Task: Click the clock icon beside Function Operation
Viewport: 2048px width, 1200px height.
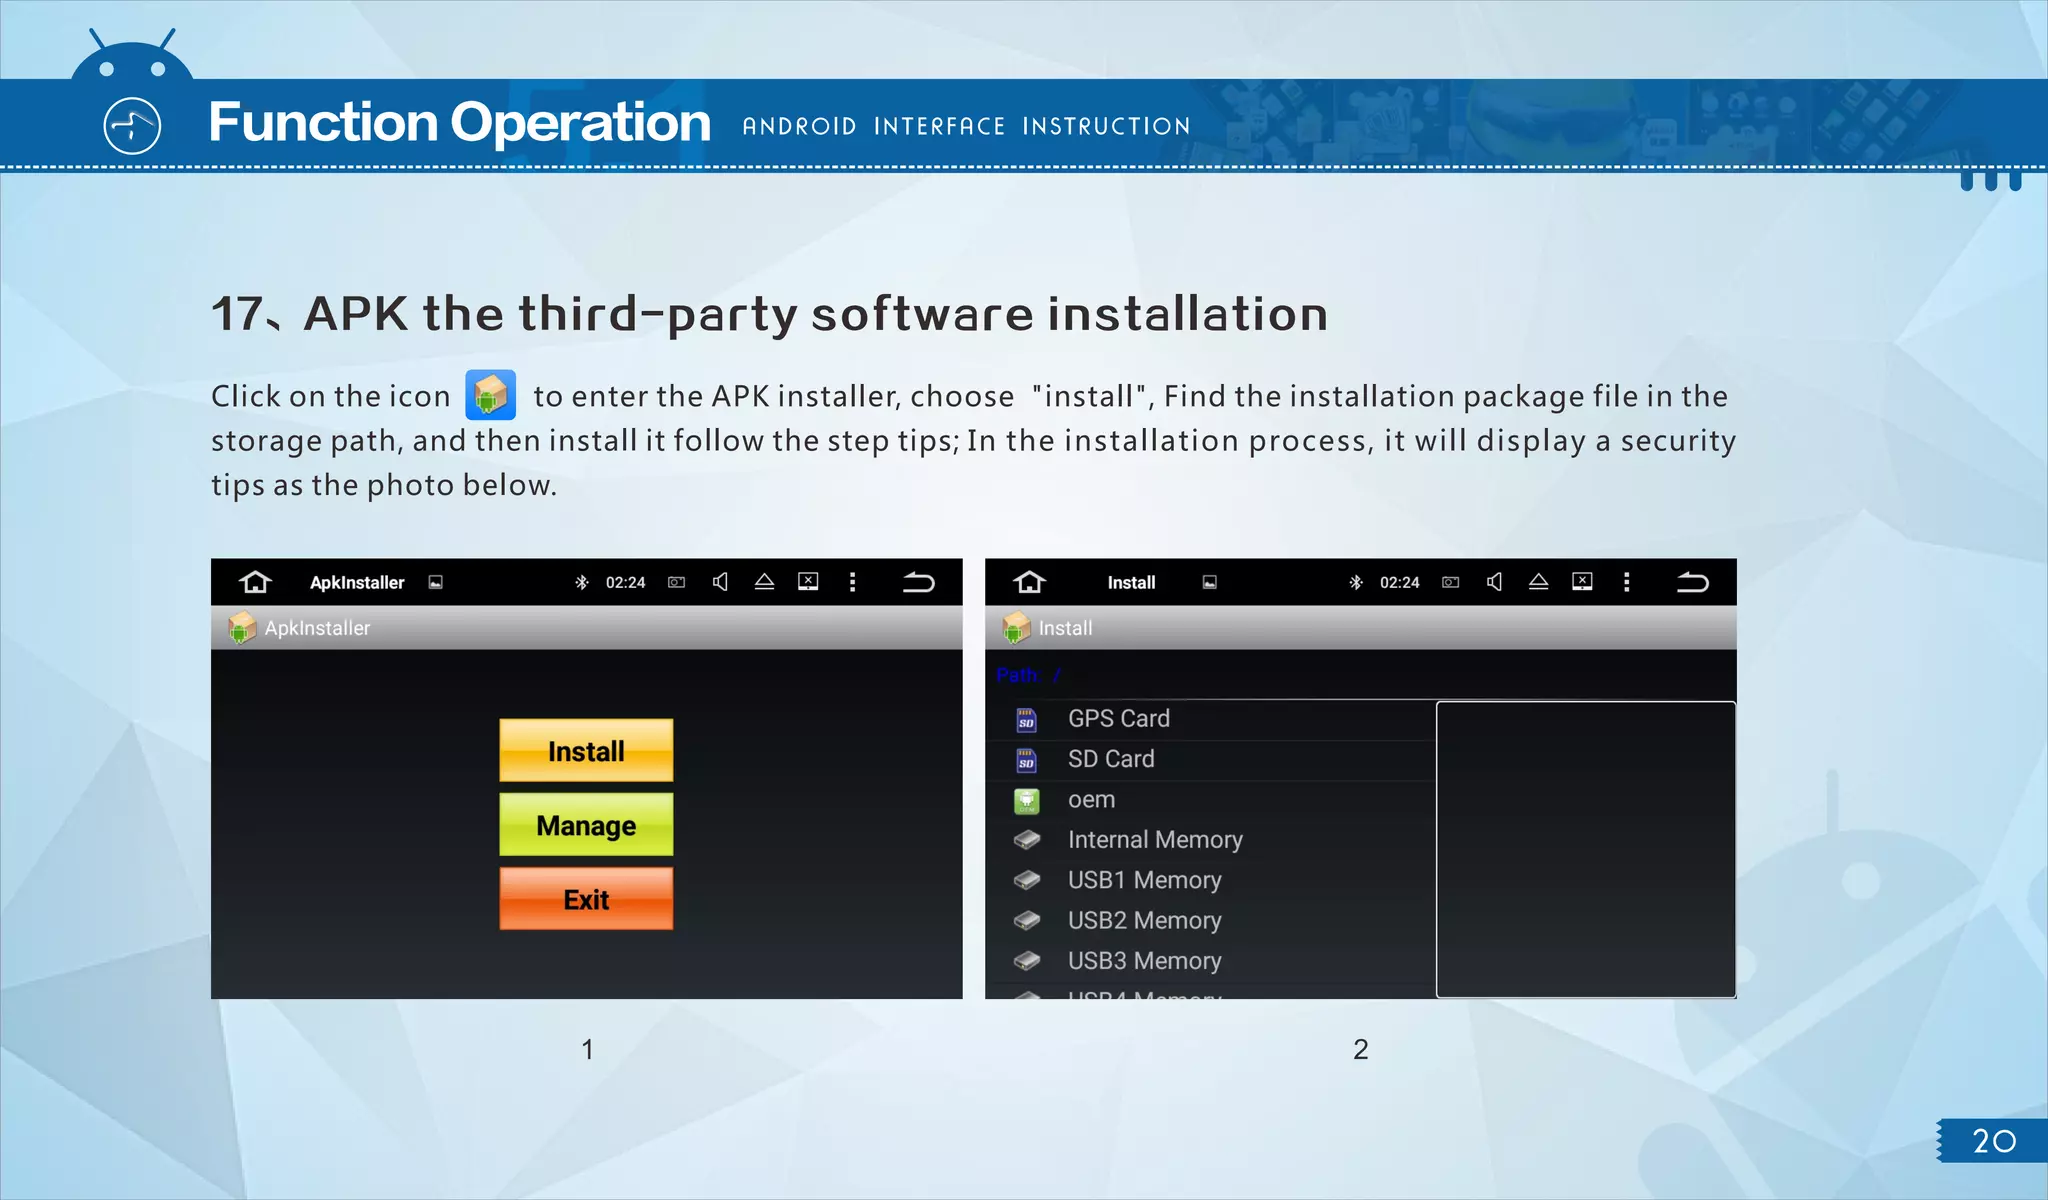Action: (x=132, y=125)
